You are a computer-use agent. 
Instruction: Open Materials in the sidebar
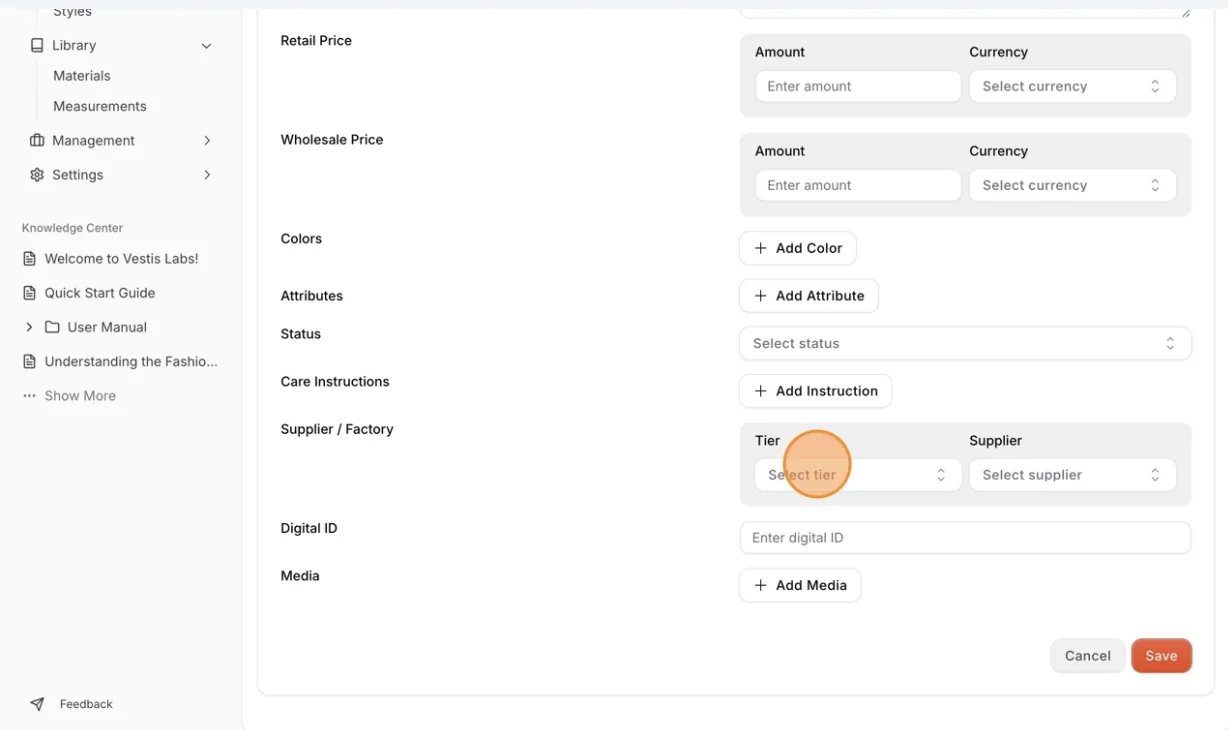tap(82, 76)
